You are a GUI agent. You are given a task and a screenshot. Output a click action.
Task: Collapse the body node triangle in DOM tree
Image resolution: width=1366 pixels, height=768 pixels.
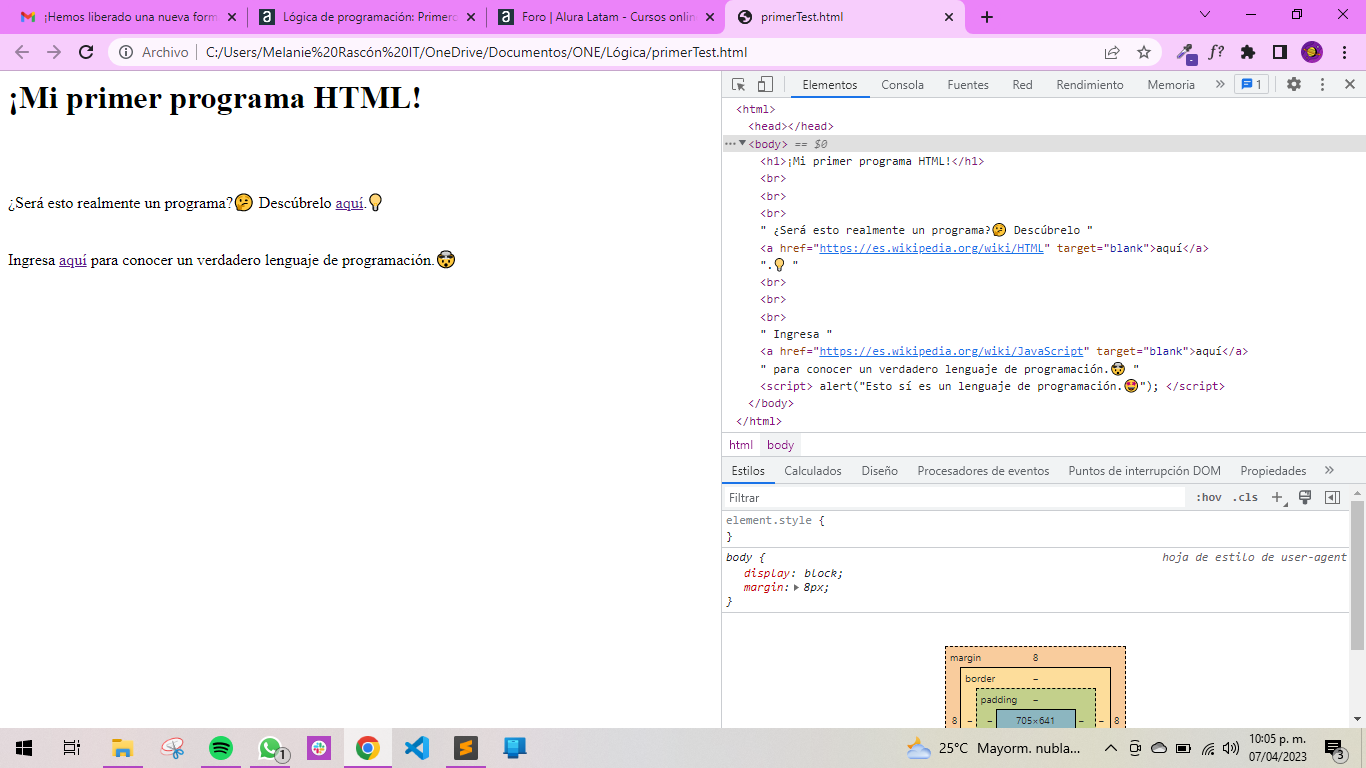point(742,143)
